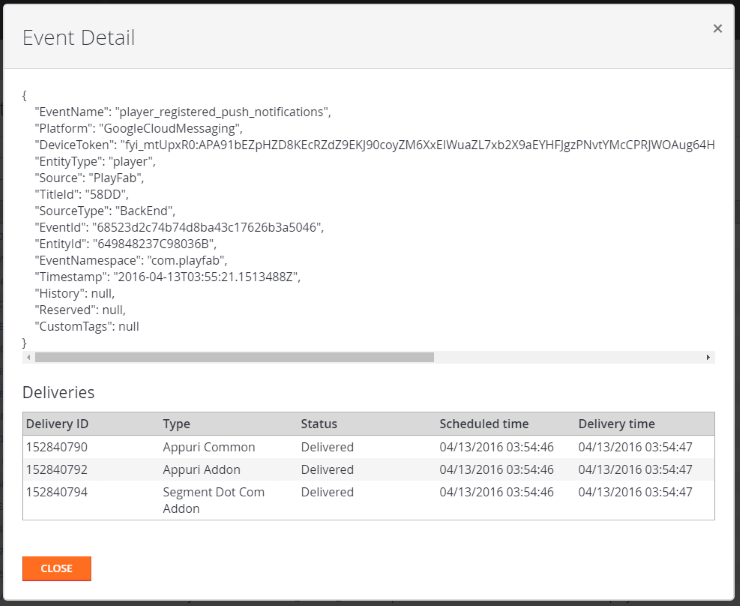Click Delivered status for Segment Dot Com row
This screenshot has height=606, width=740.
(327, 492)
